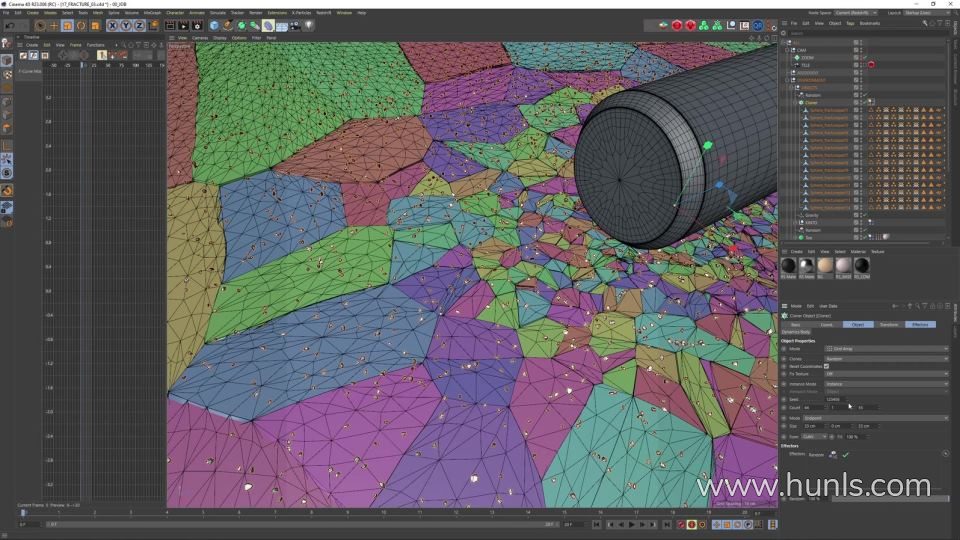
Task: Click the Camera object icon
Action: click(x=295, y=26)
